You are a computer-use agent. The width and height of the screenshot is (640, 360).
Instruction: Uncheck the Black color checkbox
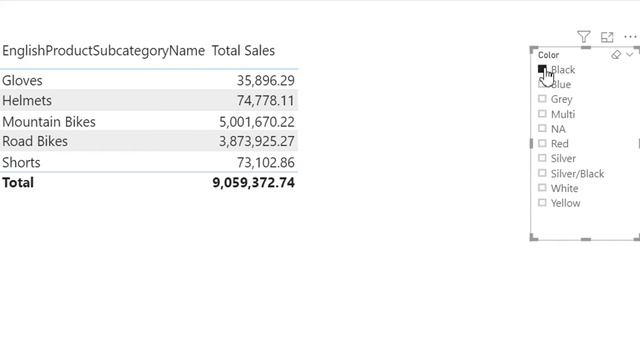(542, 69)
